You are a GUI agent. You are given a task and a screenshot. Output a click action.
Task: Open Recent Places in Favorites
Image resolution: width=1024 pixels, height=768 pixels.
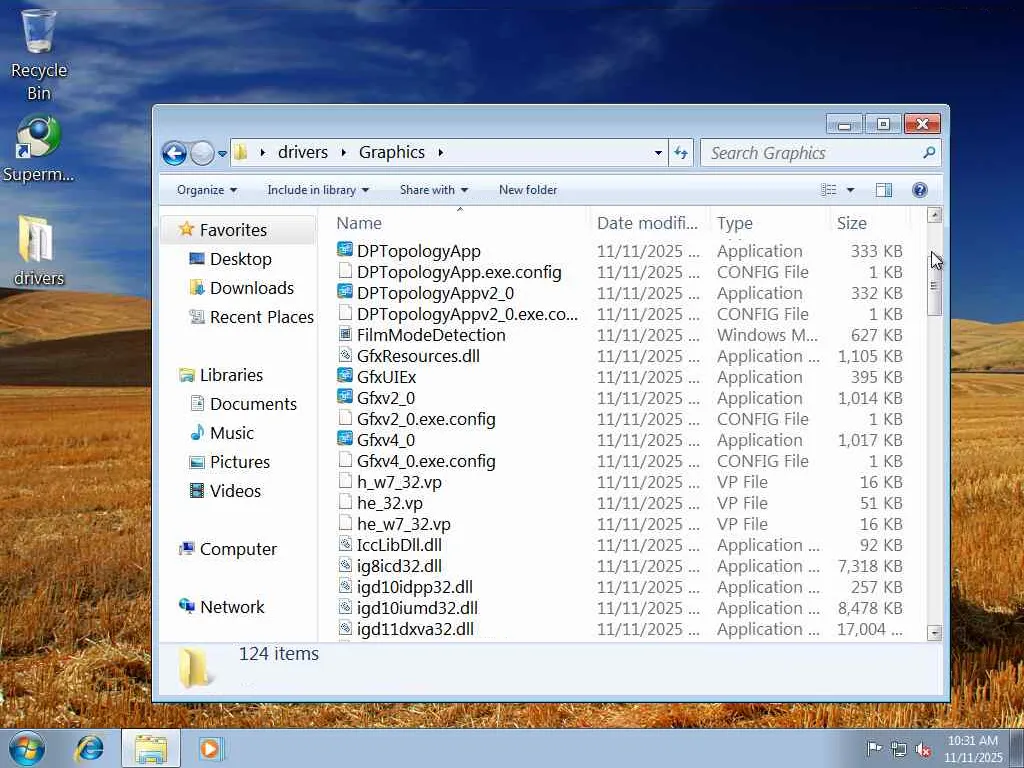[x=261, y=317]
